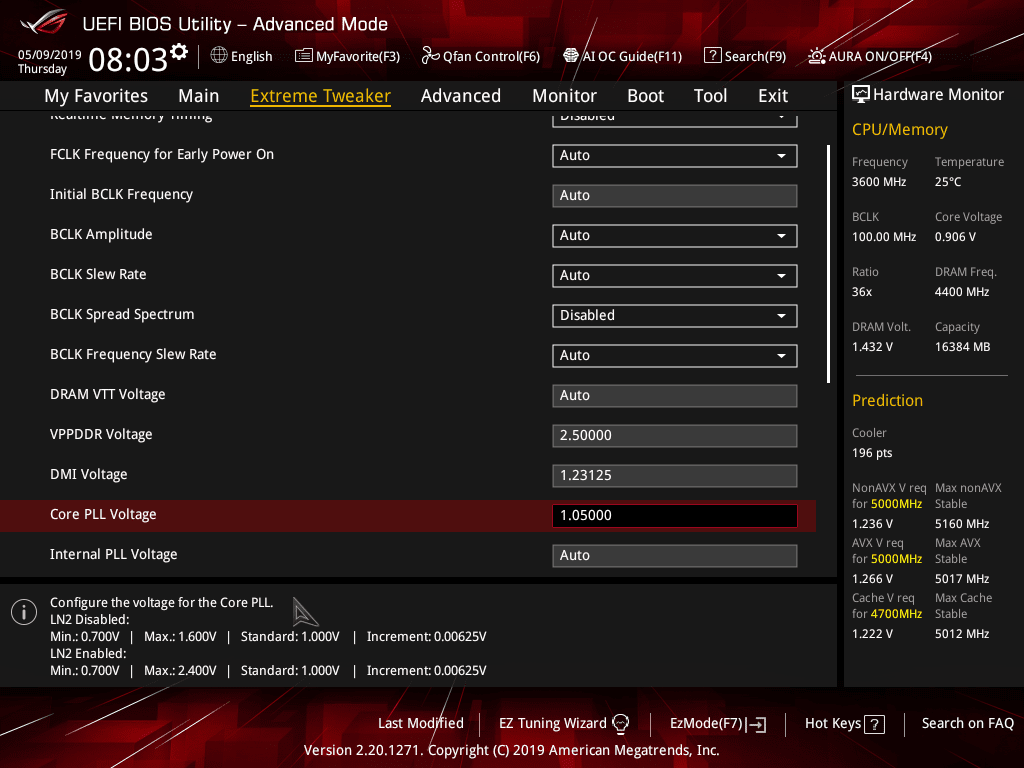Switch to Main tab
Image resolution: width=1024 pixels, height=768 pixels.
coord(199,96)
